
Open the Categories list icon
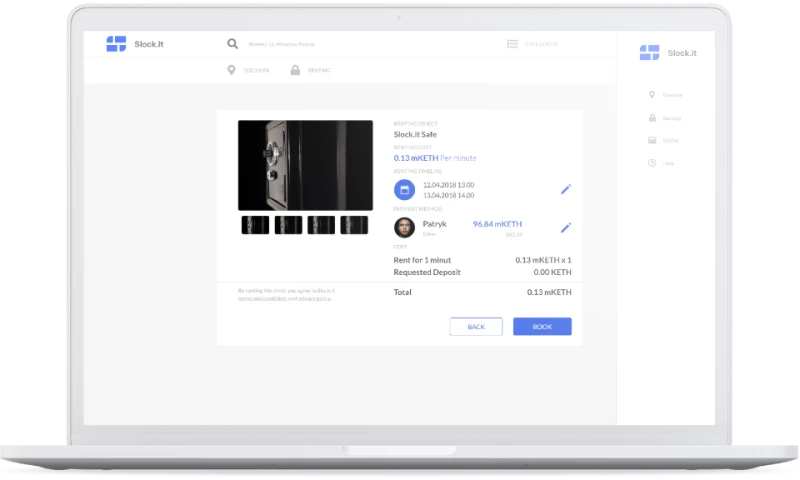tap(512, 44)
